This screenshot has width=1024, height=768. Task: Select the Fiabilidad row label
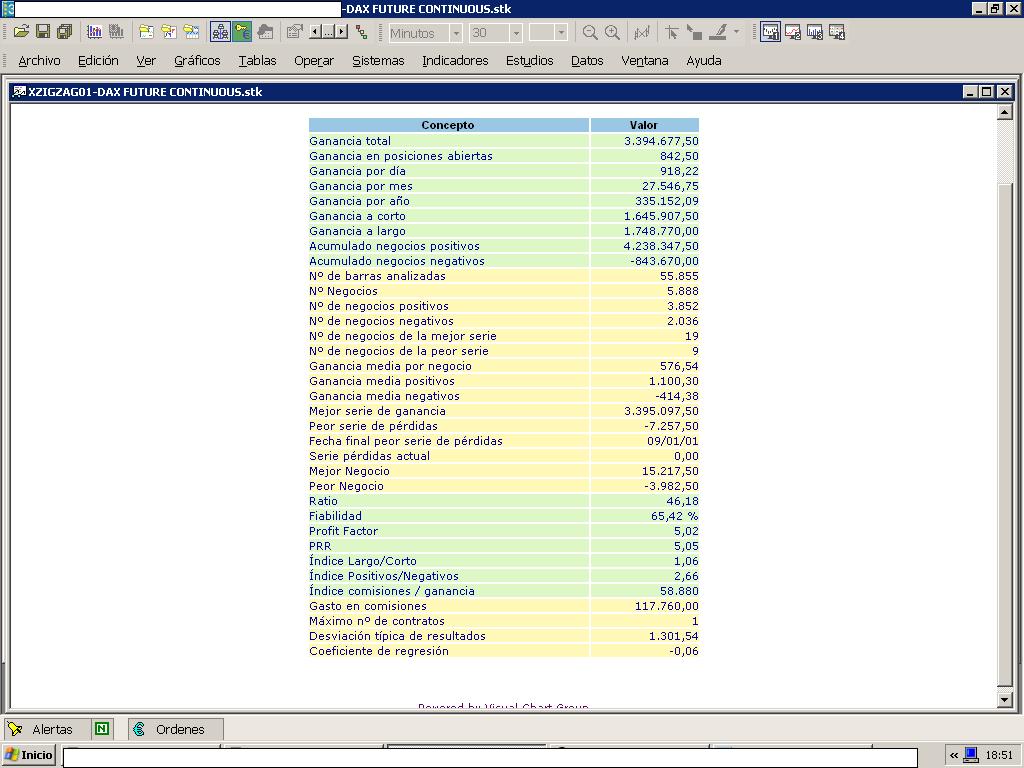point(335,516)
